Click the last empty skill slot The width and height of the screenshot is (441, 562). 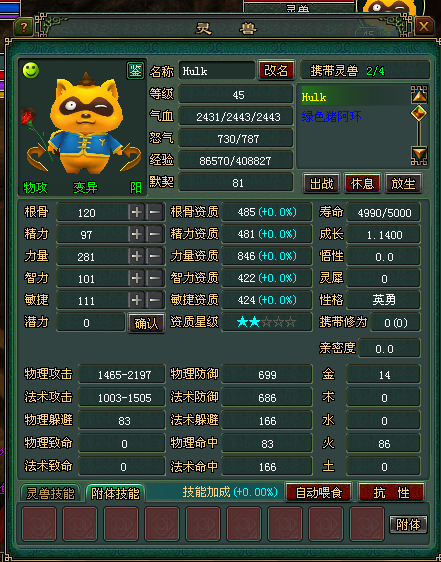(x=367, y=524)
